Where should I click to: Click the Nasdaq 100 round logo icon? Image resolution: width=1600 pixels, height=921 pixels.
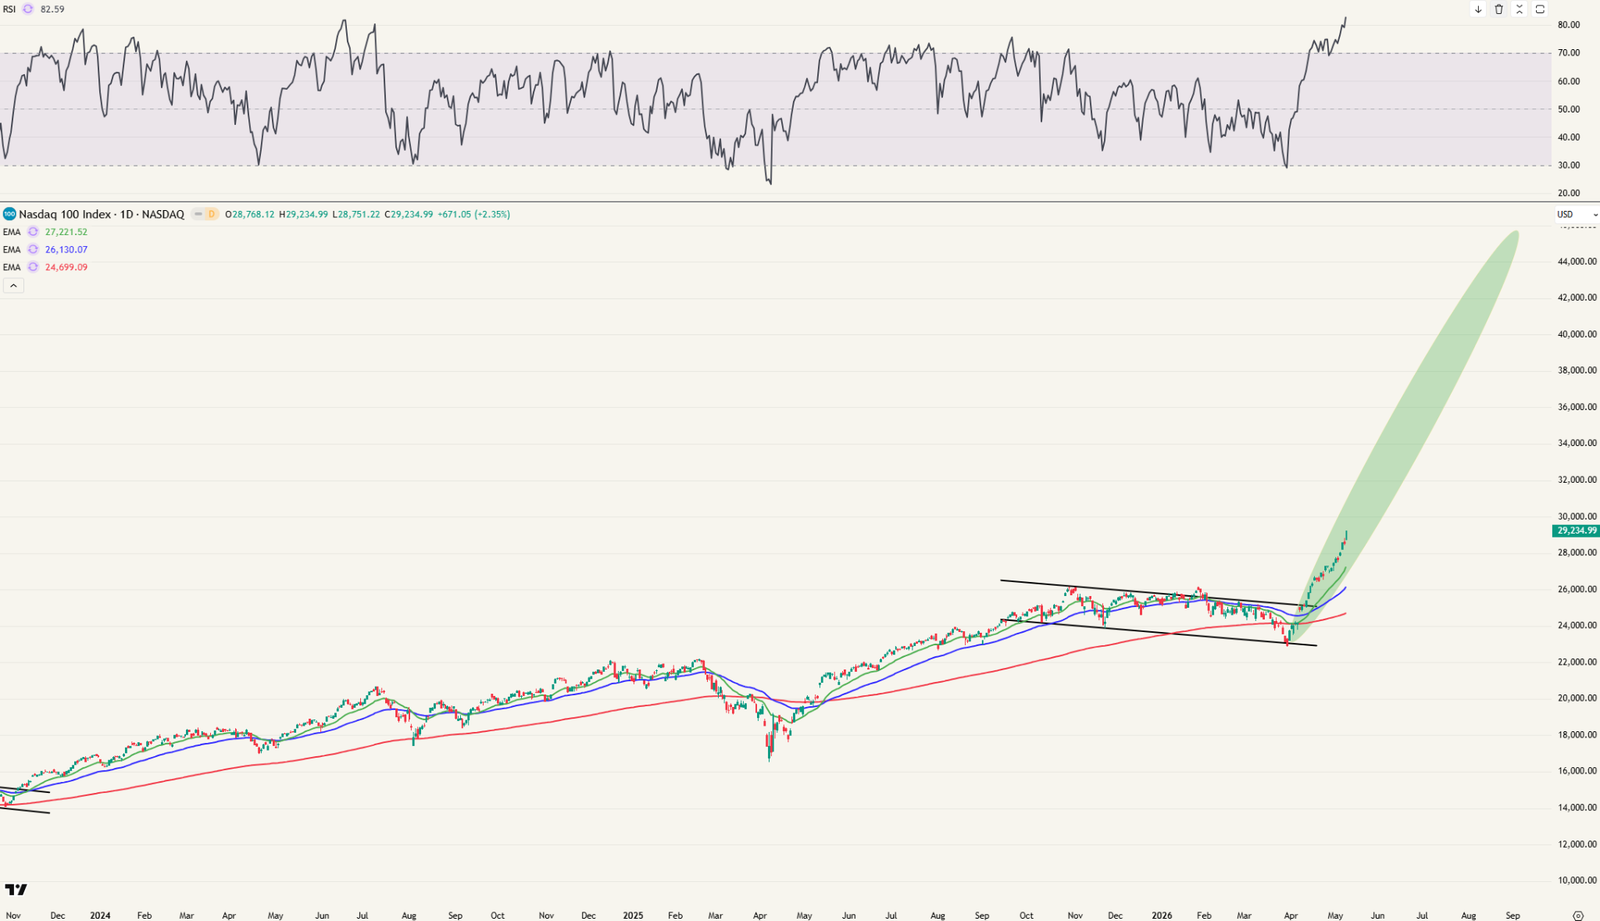point(9,214)
